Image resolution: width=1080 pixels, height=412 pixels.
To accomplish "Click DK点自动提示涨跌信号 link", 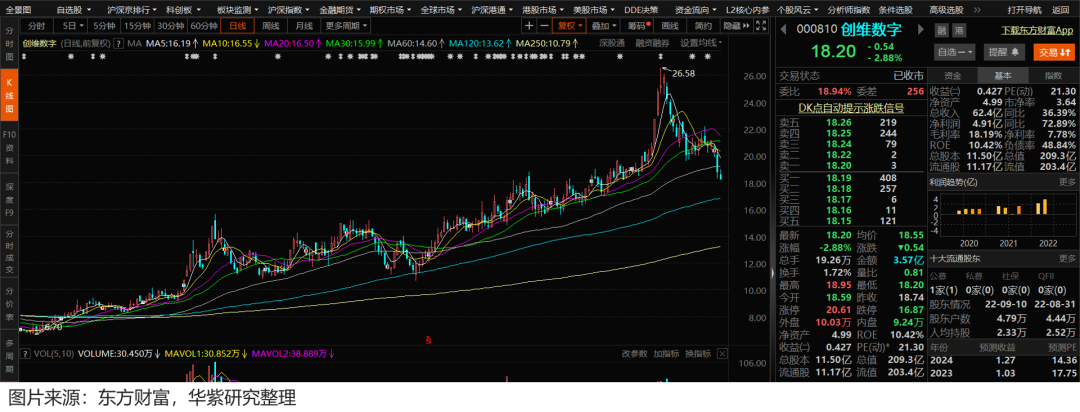I will click(851, 107).
